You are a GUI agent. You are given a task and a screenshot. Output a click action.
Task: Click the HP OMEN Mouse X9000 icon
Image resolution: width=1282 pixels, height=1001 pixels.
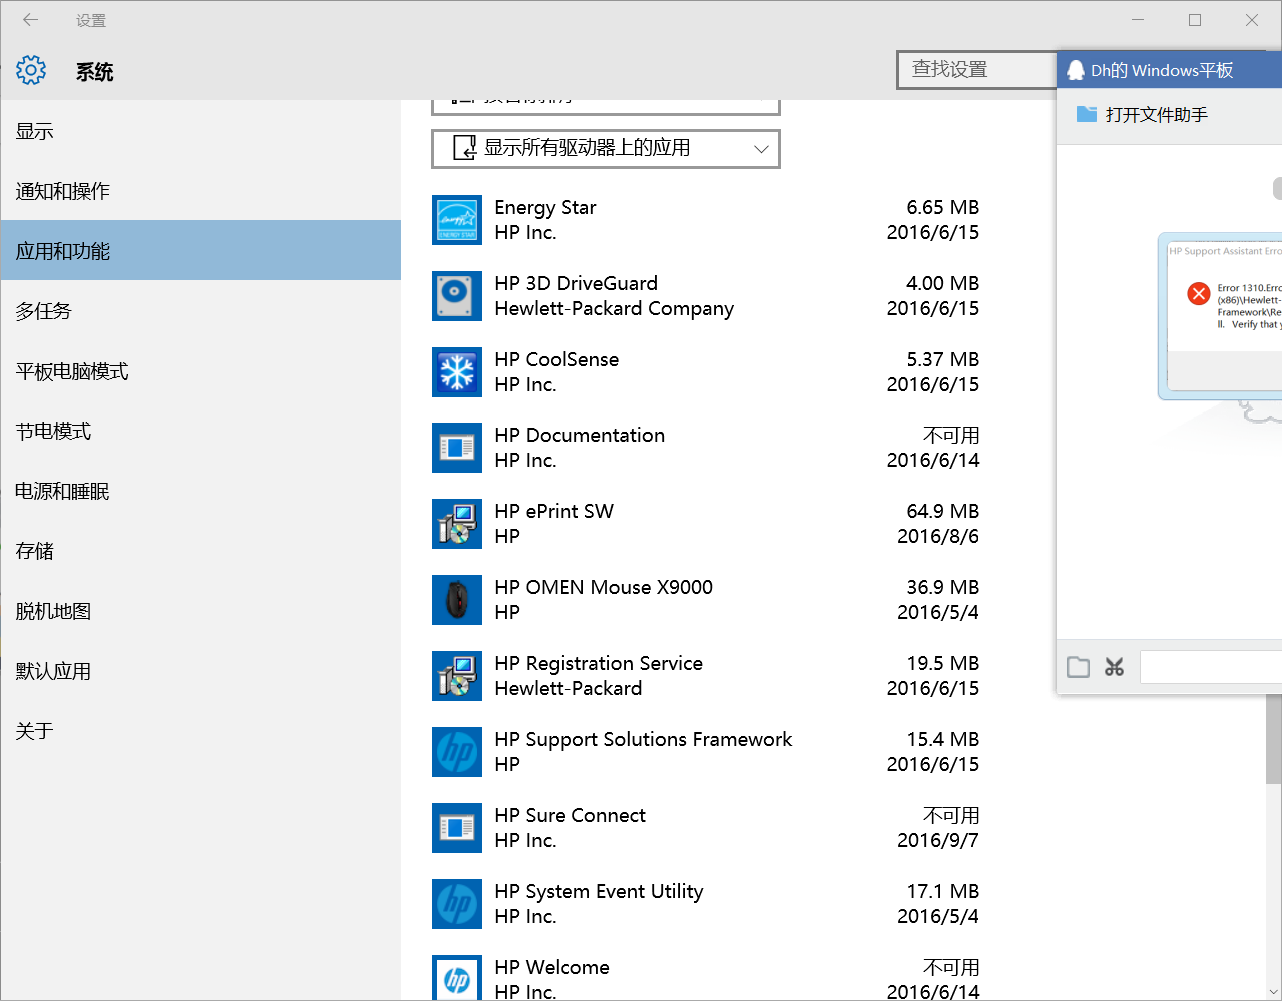coord(457,600)
